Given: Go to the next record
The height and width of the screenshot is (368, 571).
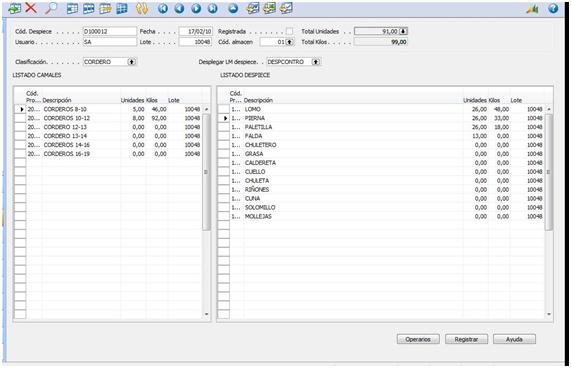Looking at the screenshot, I should pyautogui.click(x=196, y=8).
